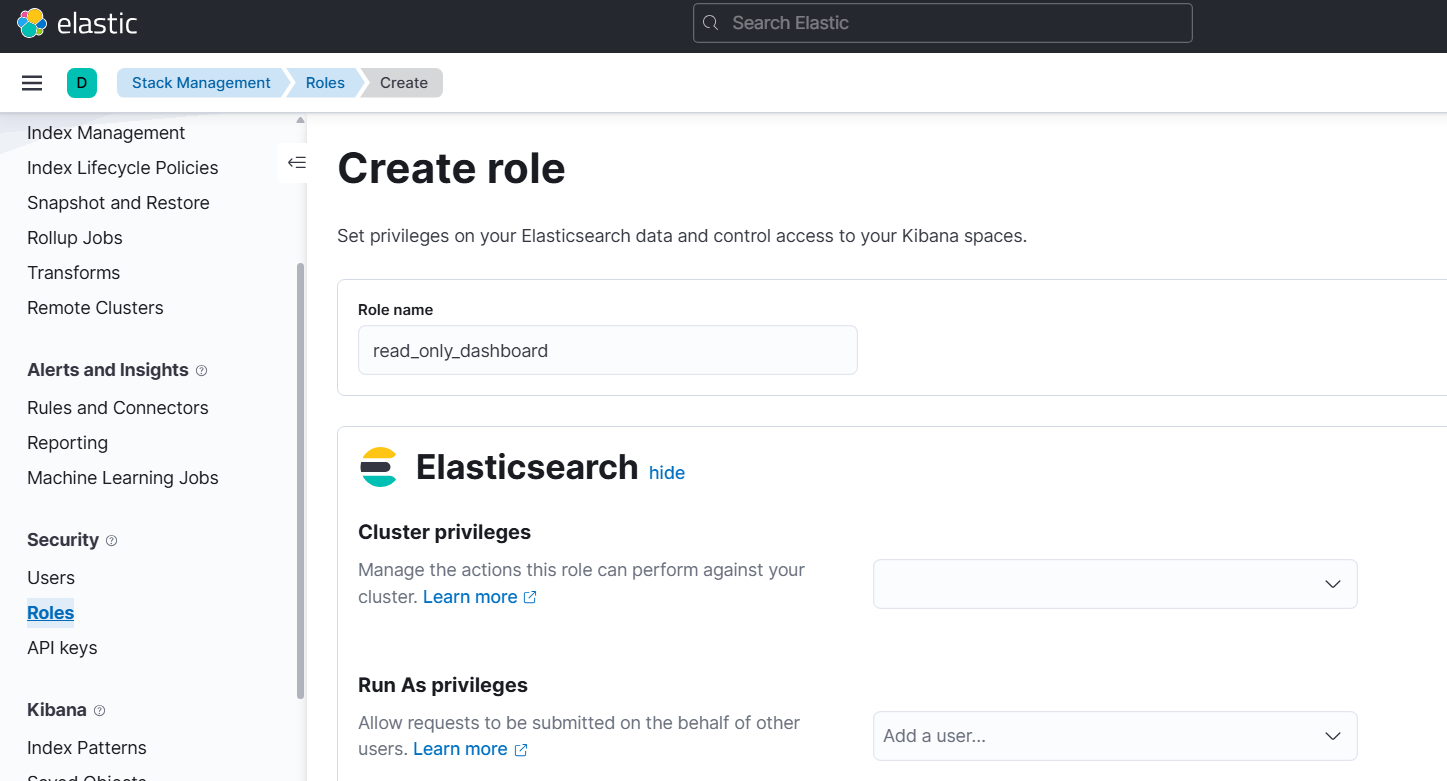This screenshot has height=781, width=1447.
Task: Click the Elastic logo
Action: coord(77,23)
